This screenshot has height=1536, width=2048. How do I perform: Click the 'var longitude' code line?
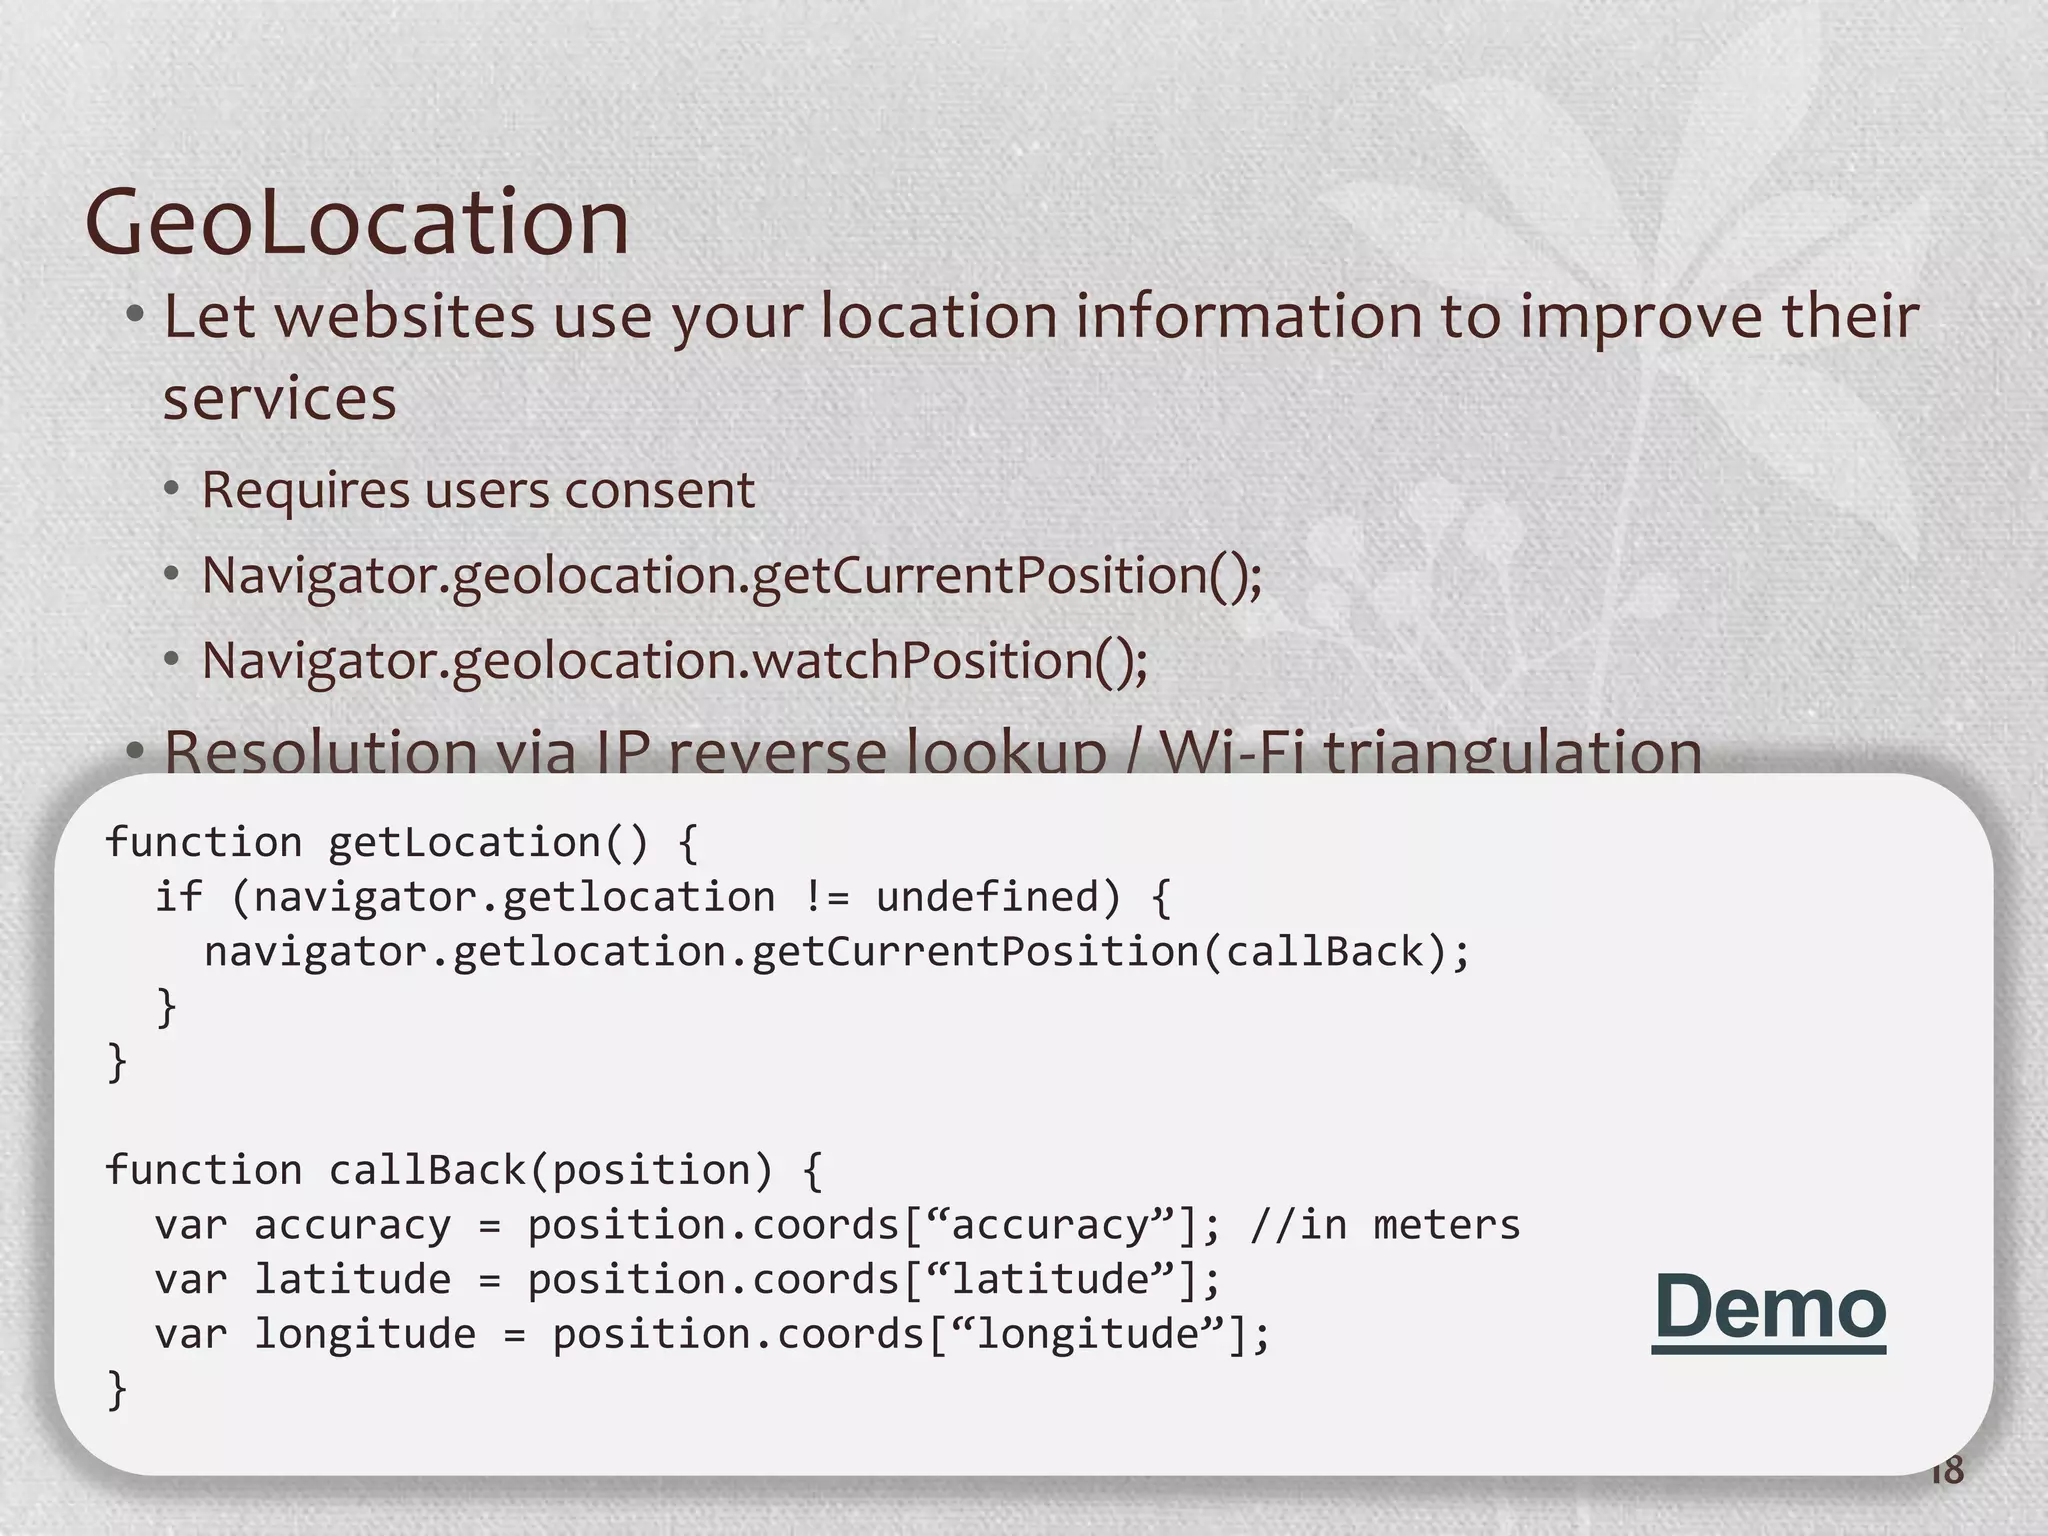pyautogui.click(x=711, y=1334)
